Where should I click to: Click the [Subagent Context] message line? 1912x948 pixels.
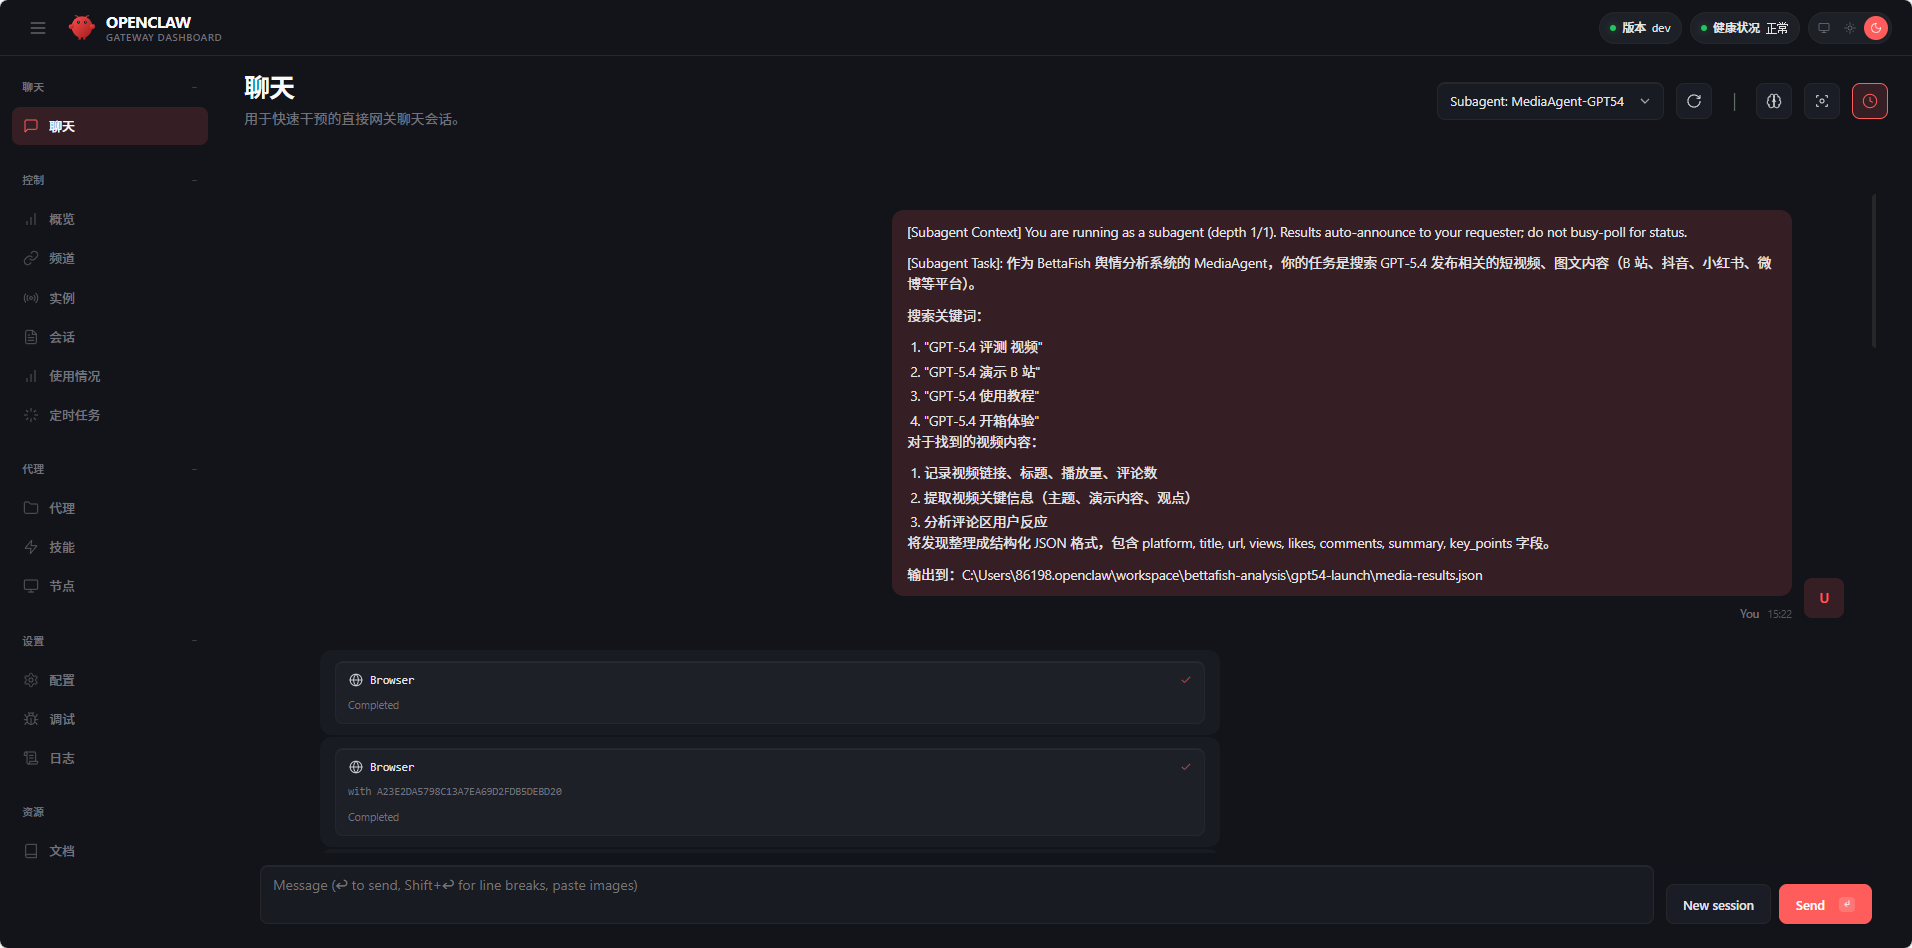point(1297,232)
